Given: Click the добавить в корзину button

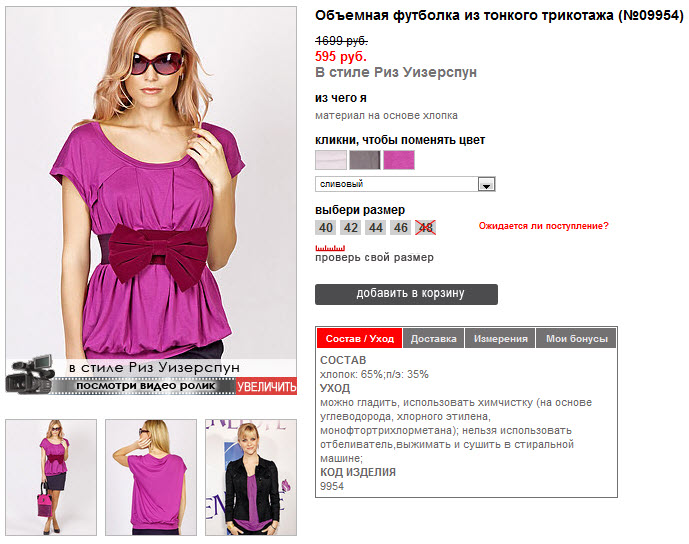Looking at the screenshot, I should coord(406,294).
